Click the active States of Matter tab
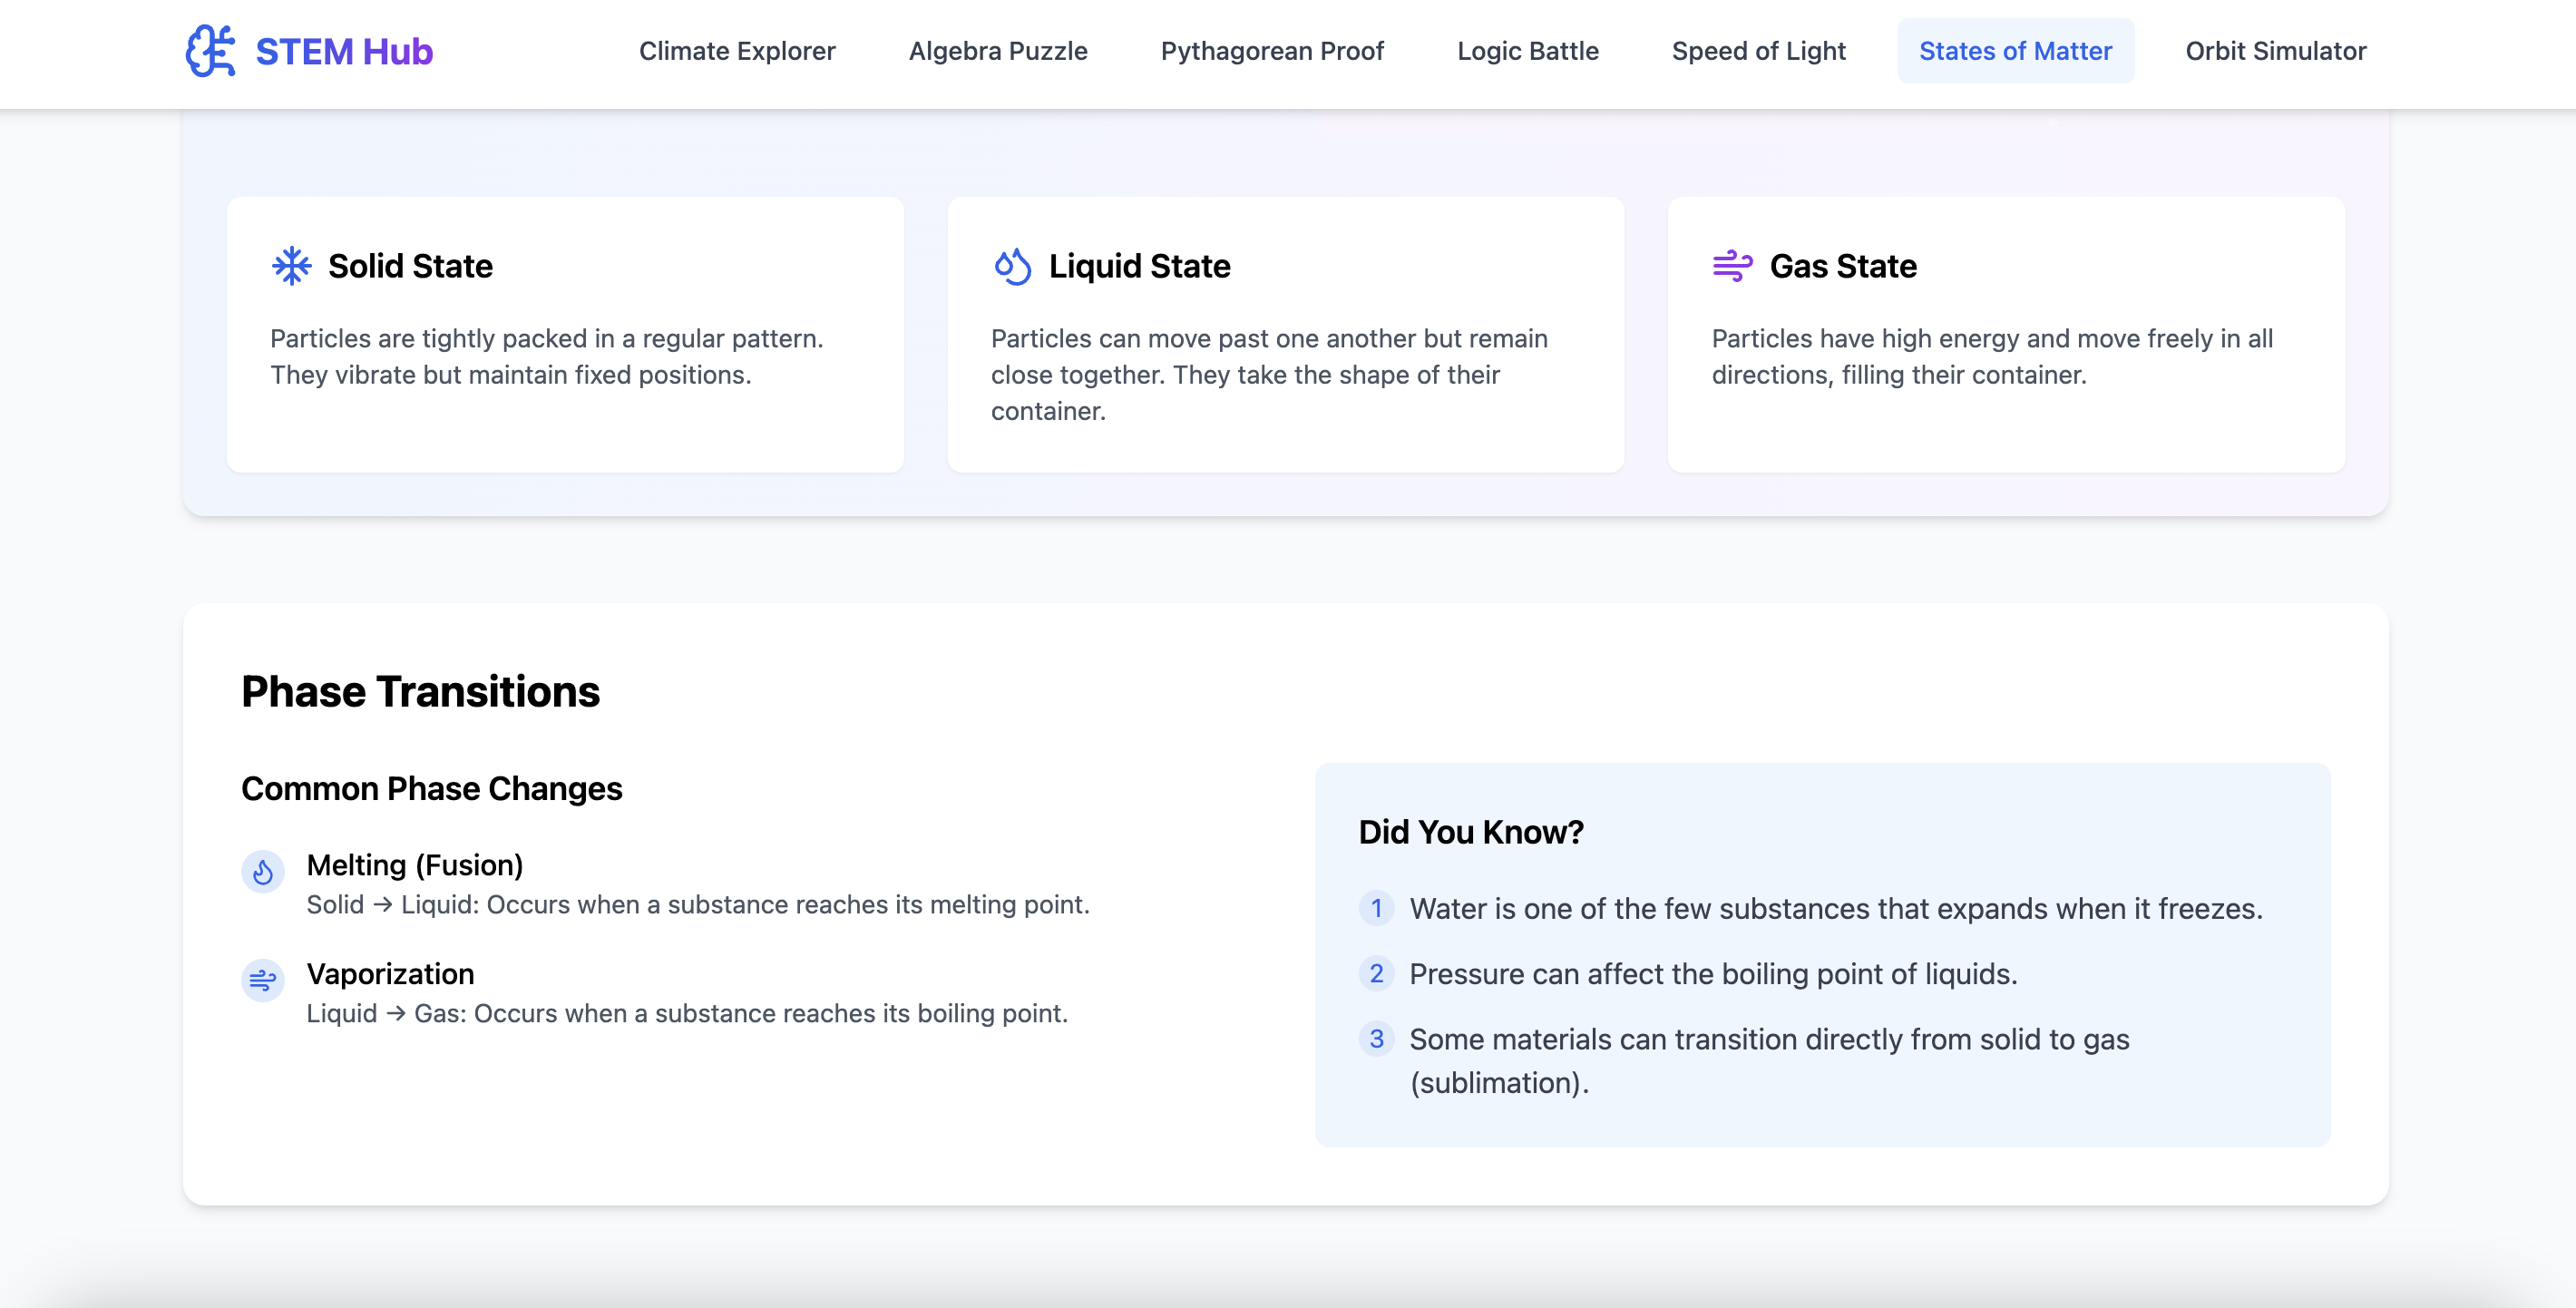This screenshot has width=2576, height=1308. point(2015,51)
